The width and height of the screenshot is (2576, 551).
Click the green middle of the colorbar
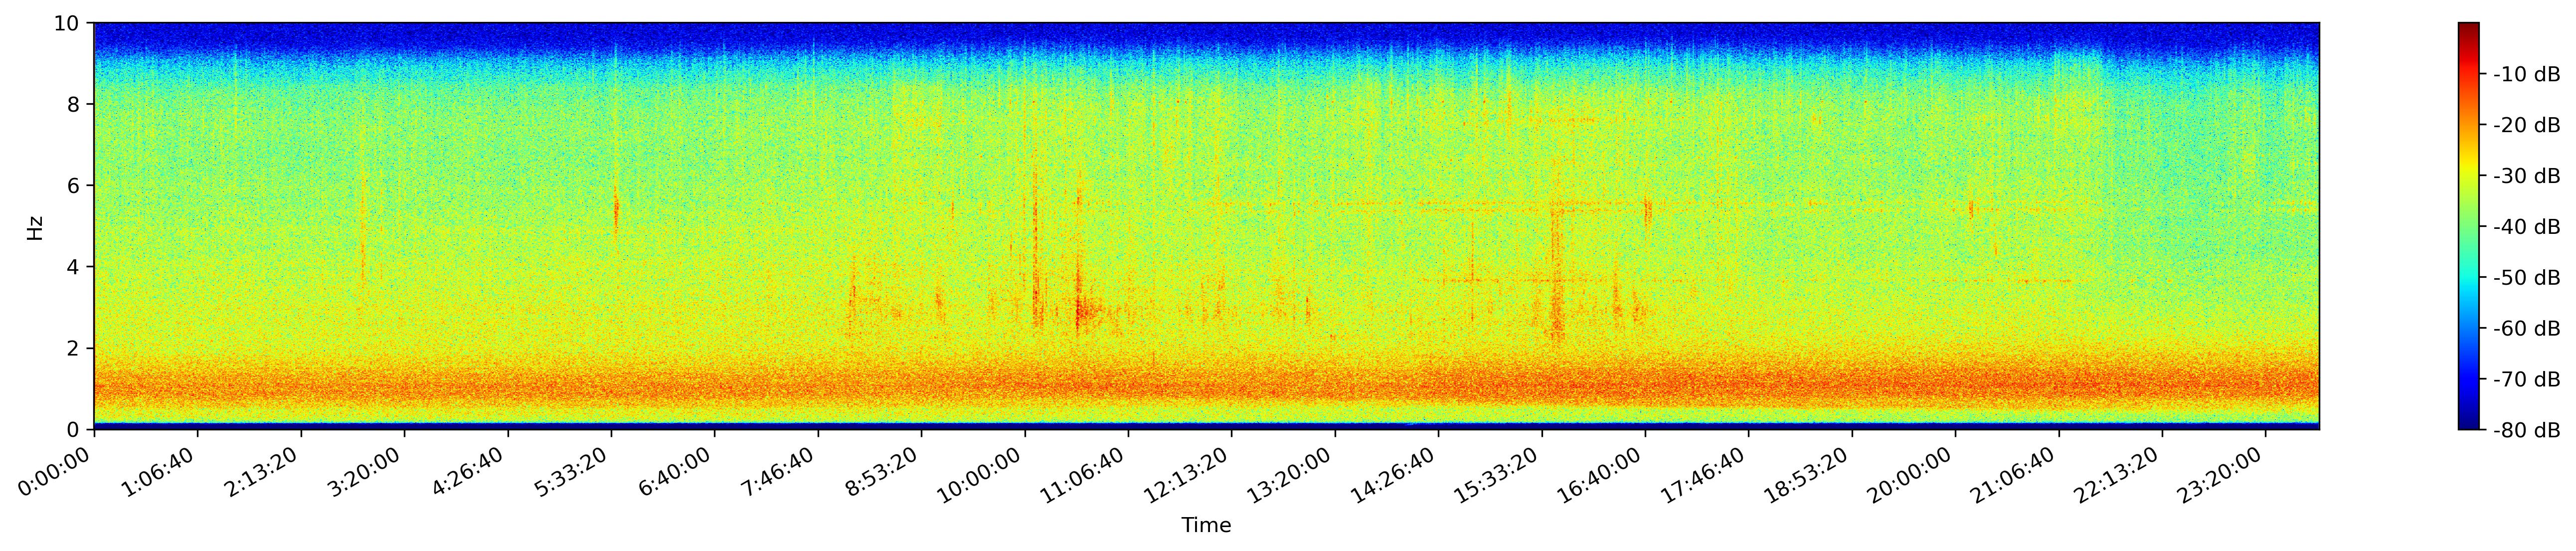point(2469,227)
